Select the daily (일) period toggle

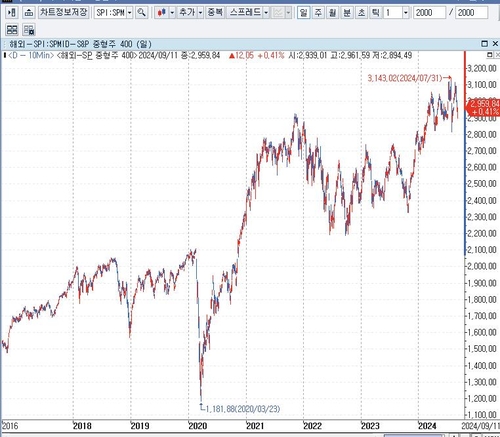(x=303, y=13)
